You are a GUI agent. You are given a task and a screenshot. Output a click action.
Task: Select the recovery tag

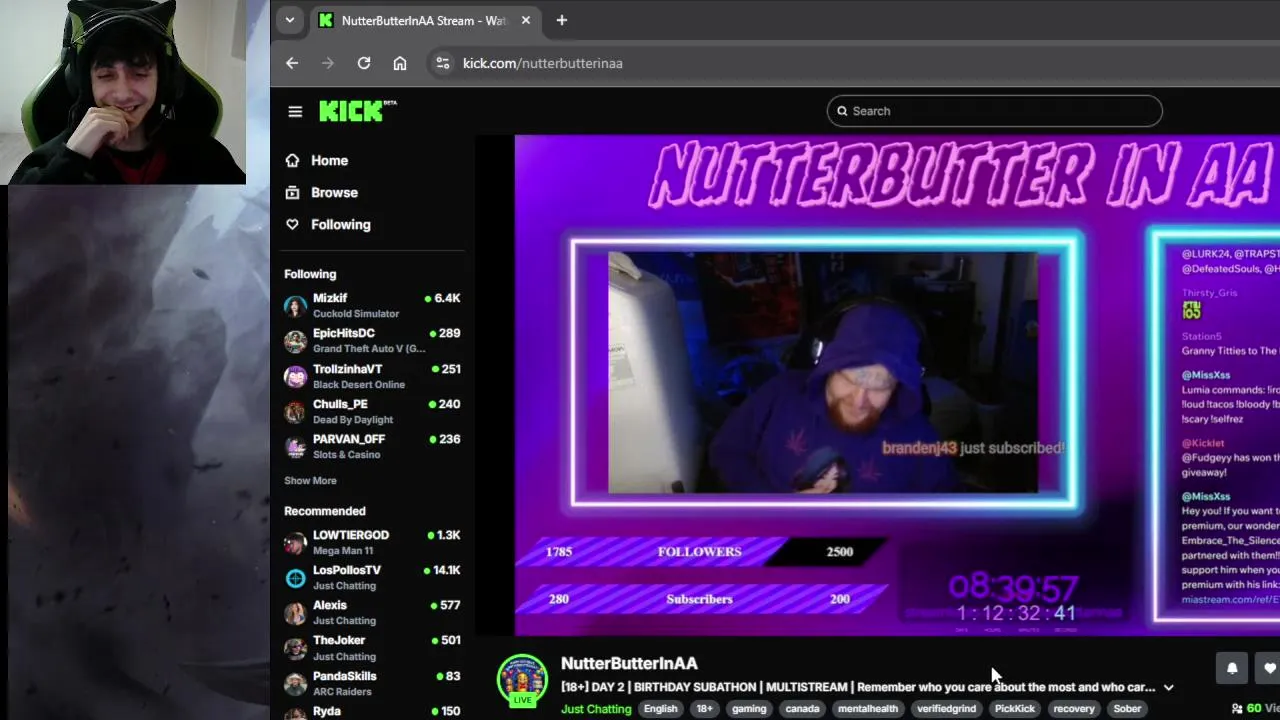(x=1074, y=709)
